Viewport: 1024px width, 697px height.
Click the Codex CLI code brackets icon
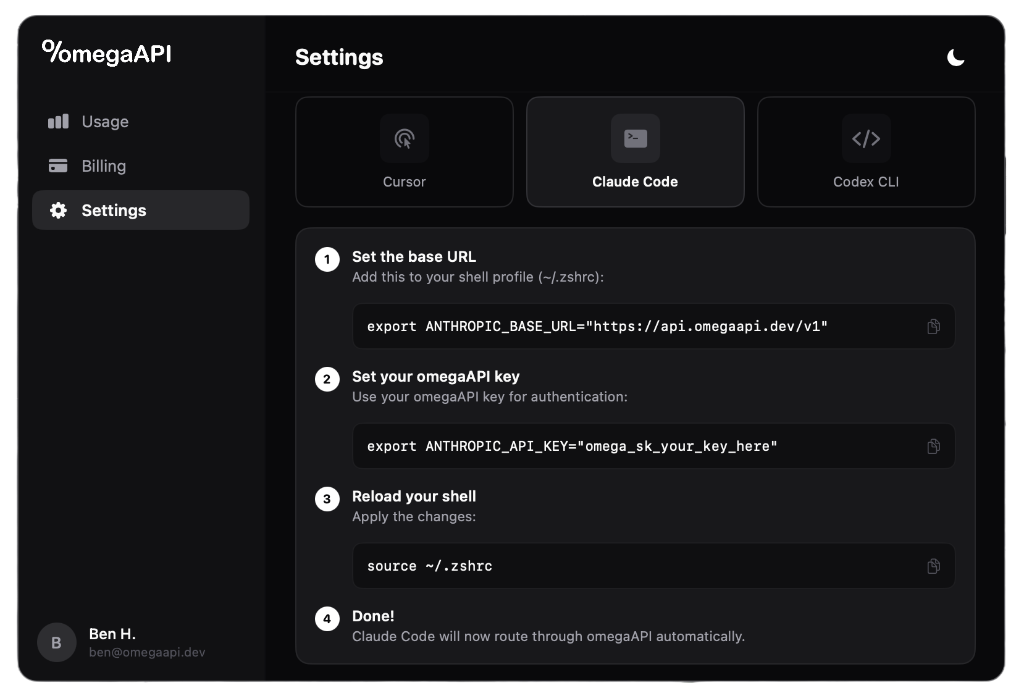point(866,138)
